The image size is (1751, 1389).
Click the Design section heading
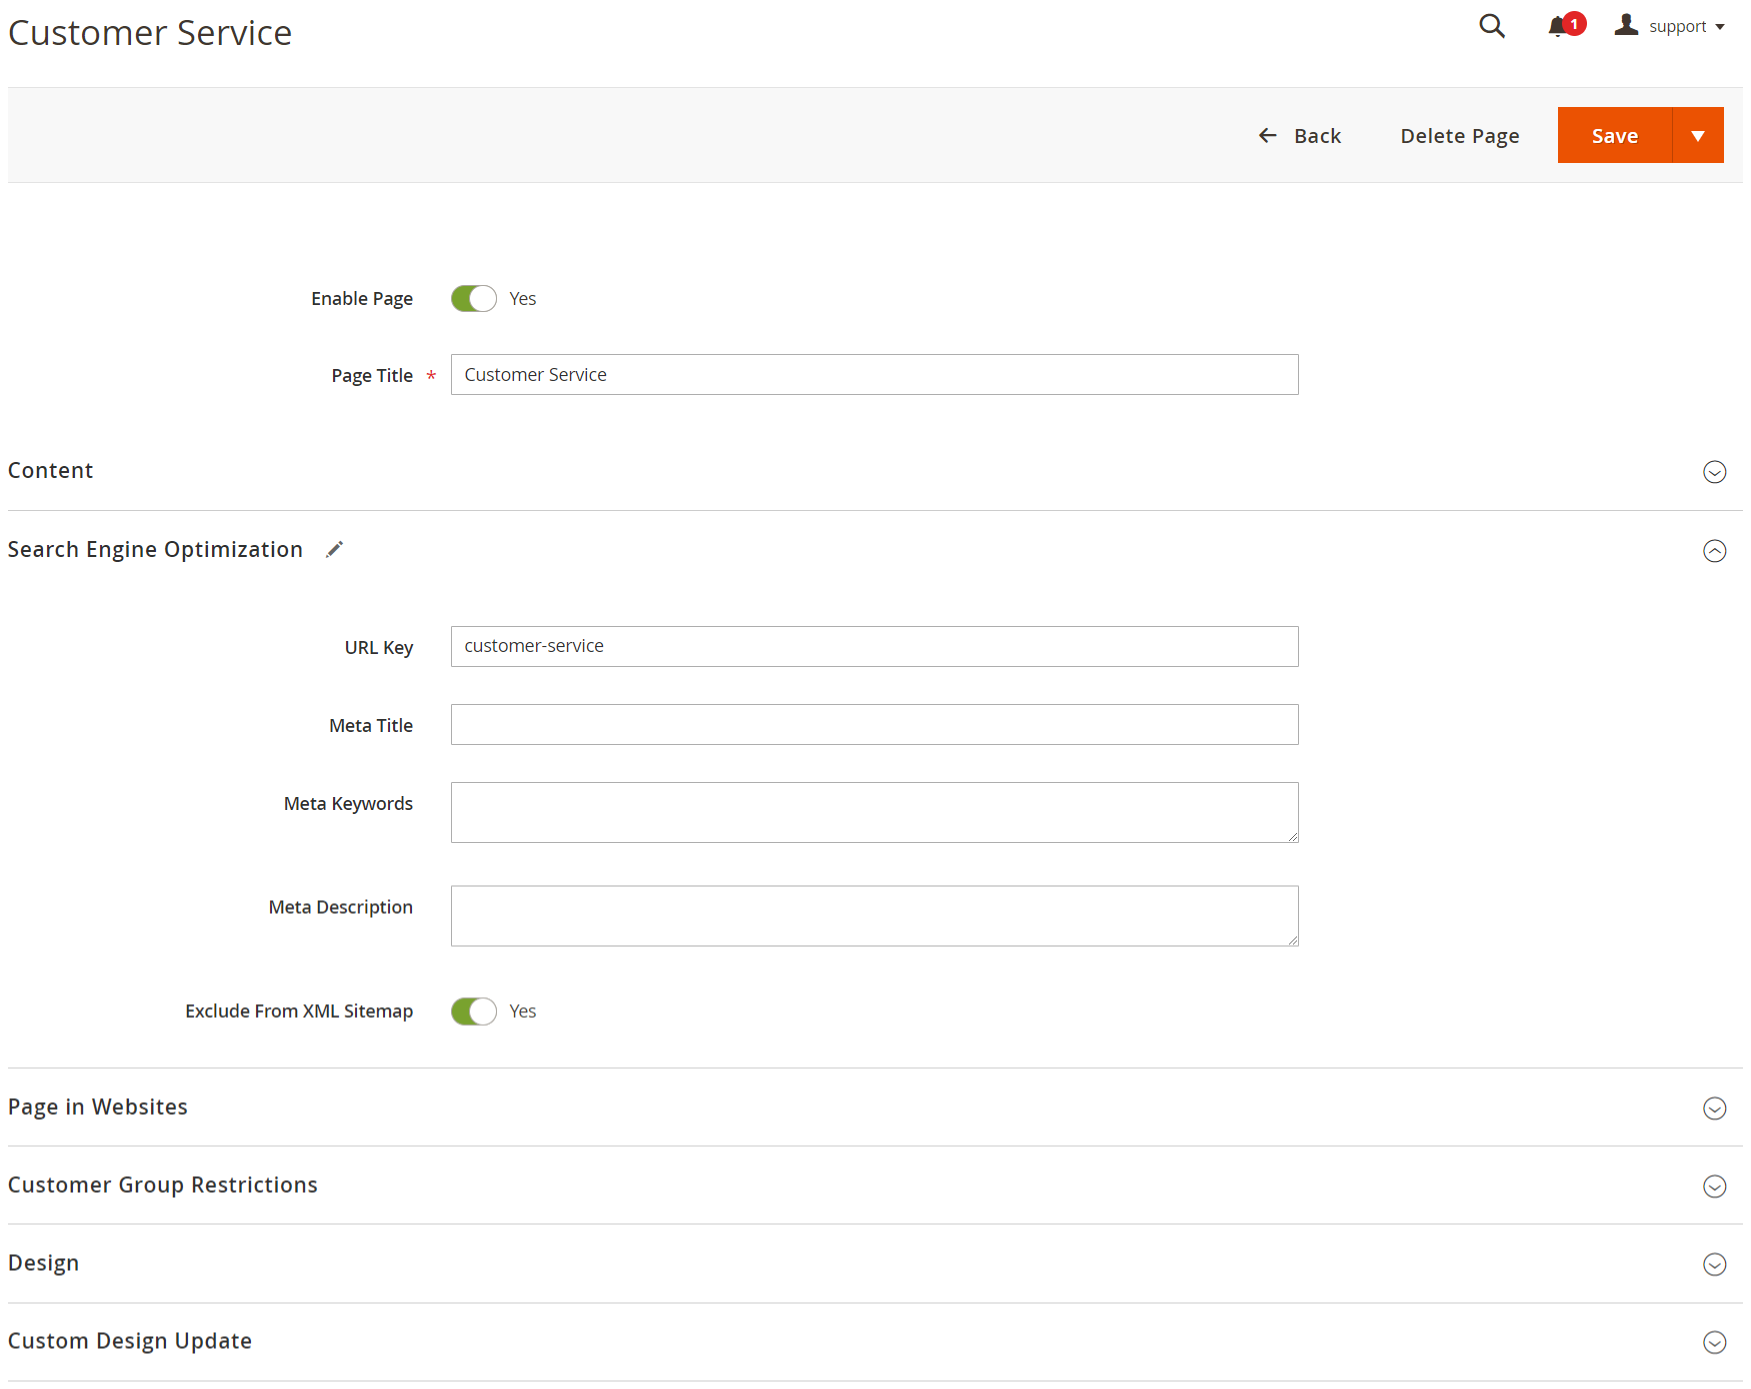(43, 1263)
